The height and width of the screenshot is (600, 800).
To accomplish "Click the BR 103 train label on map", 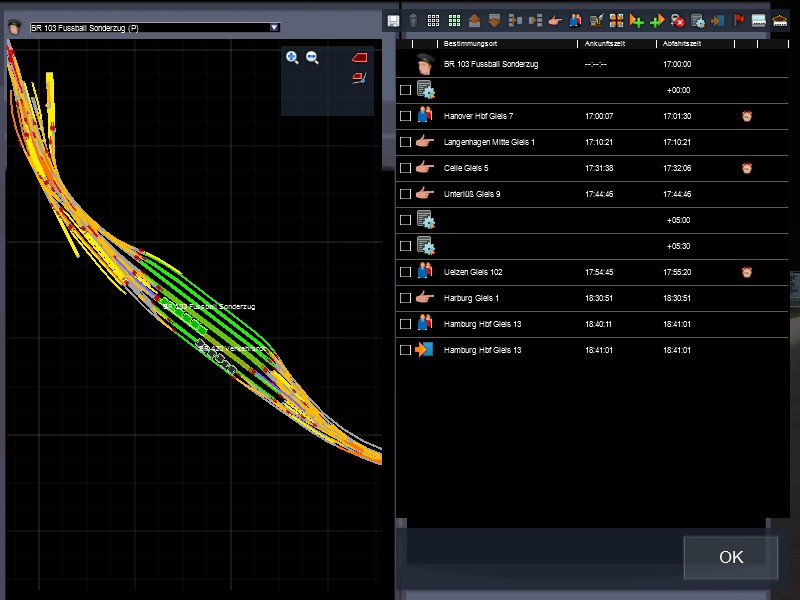I will pos(209,305).
